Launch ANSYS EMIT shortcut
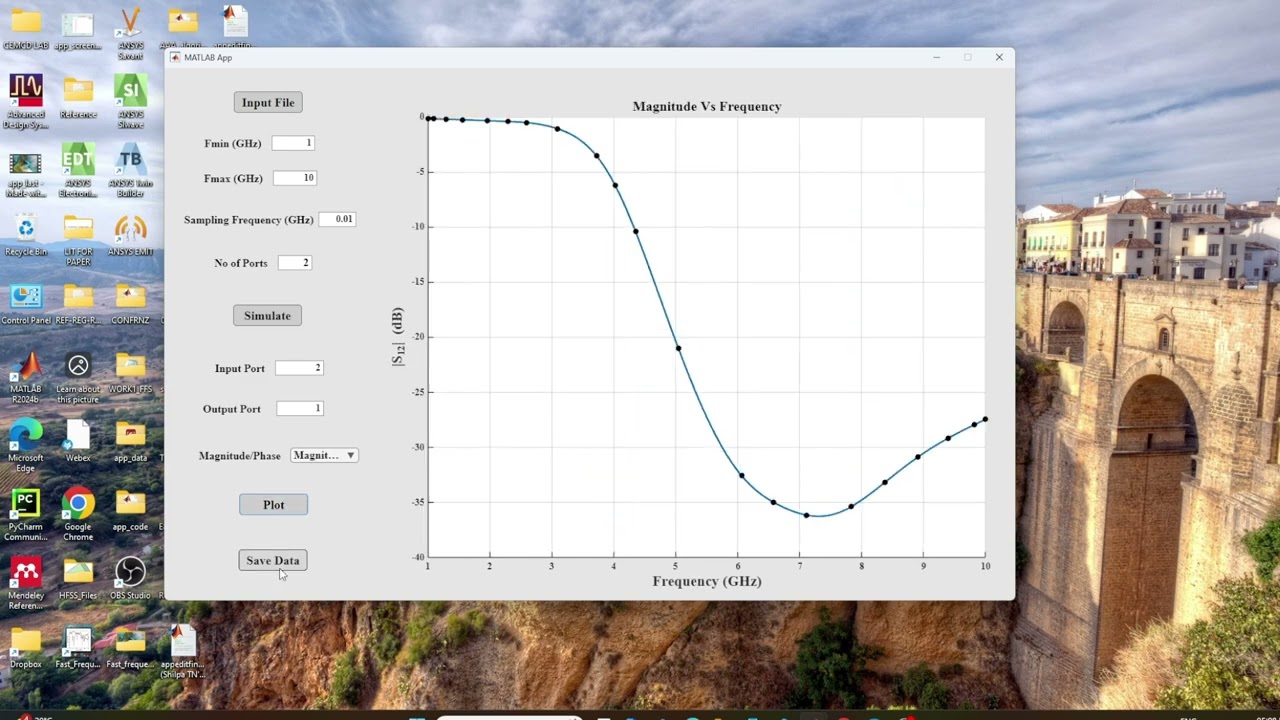1280x720 pixels. [130, 234]
